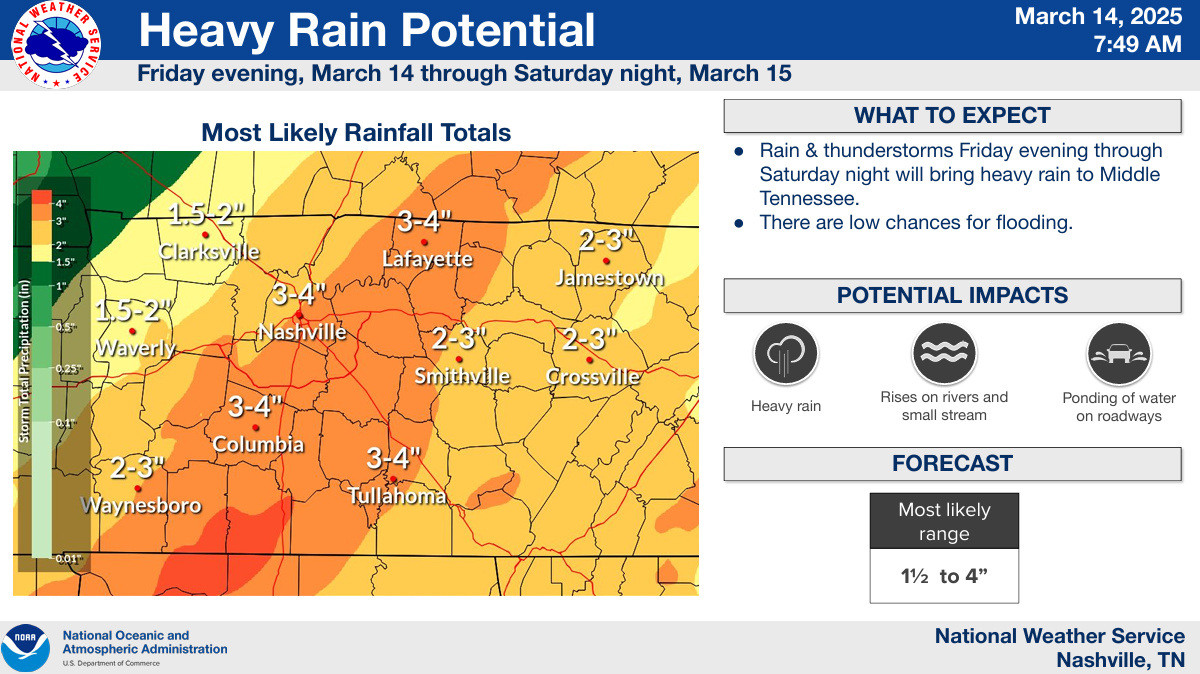Select the FORECAST header bar
The height and width of the screenshot is (674, 1200).
(x=952, y=464)
